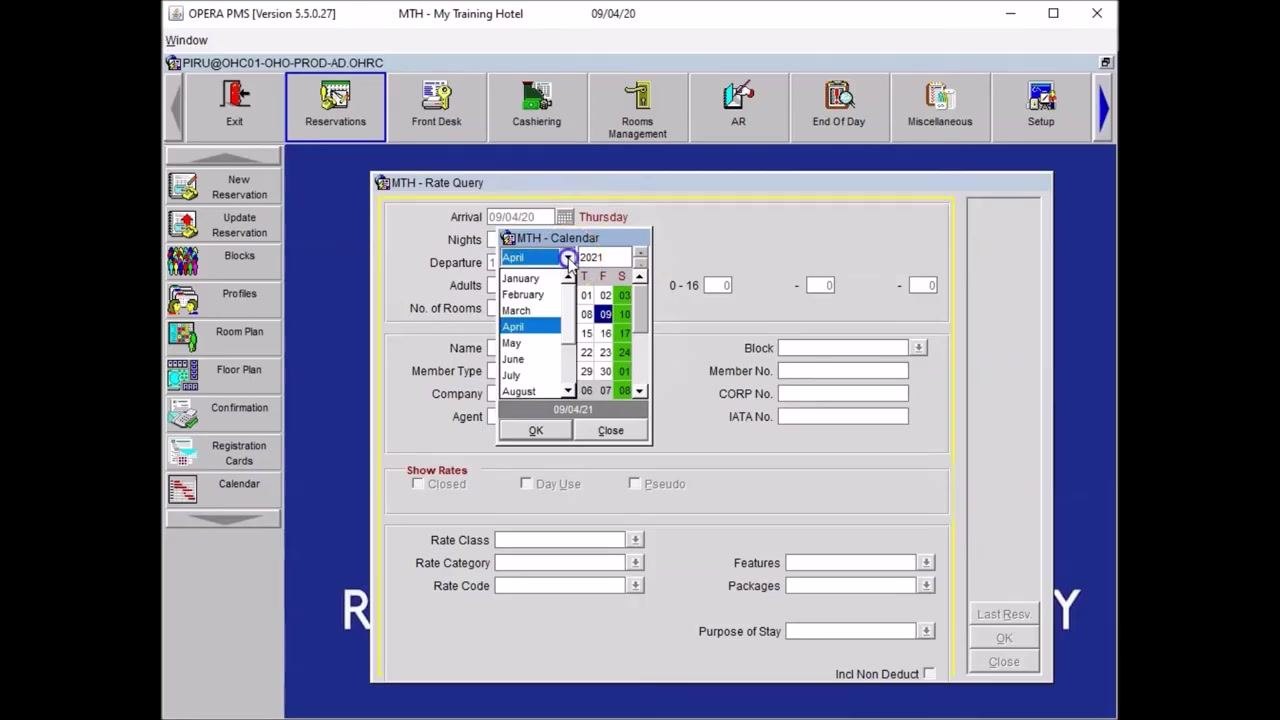
Task: Open Confirmation from the sidebar
Action: tap(223, 415)
